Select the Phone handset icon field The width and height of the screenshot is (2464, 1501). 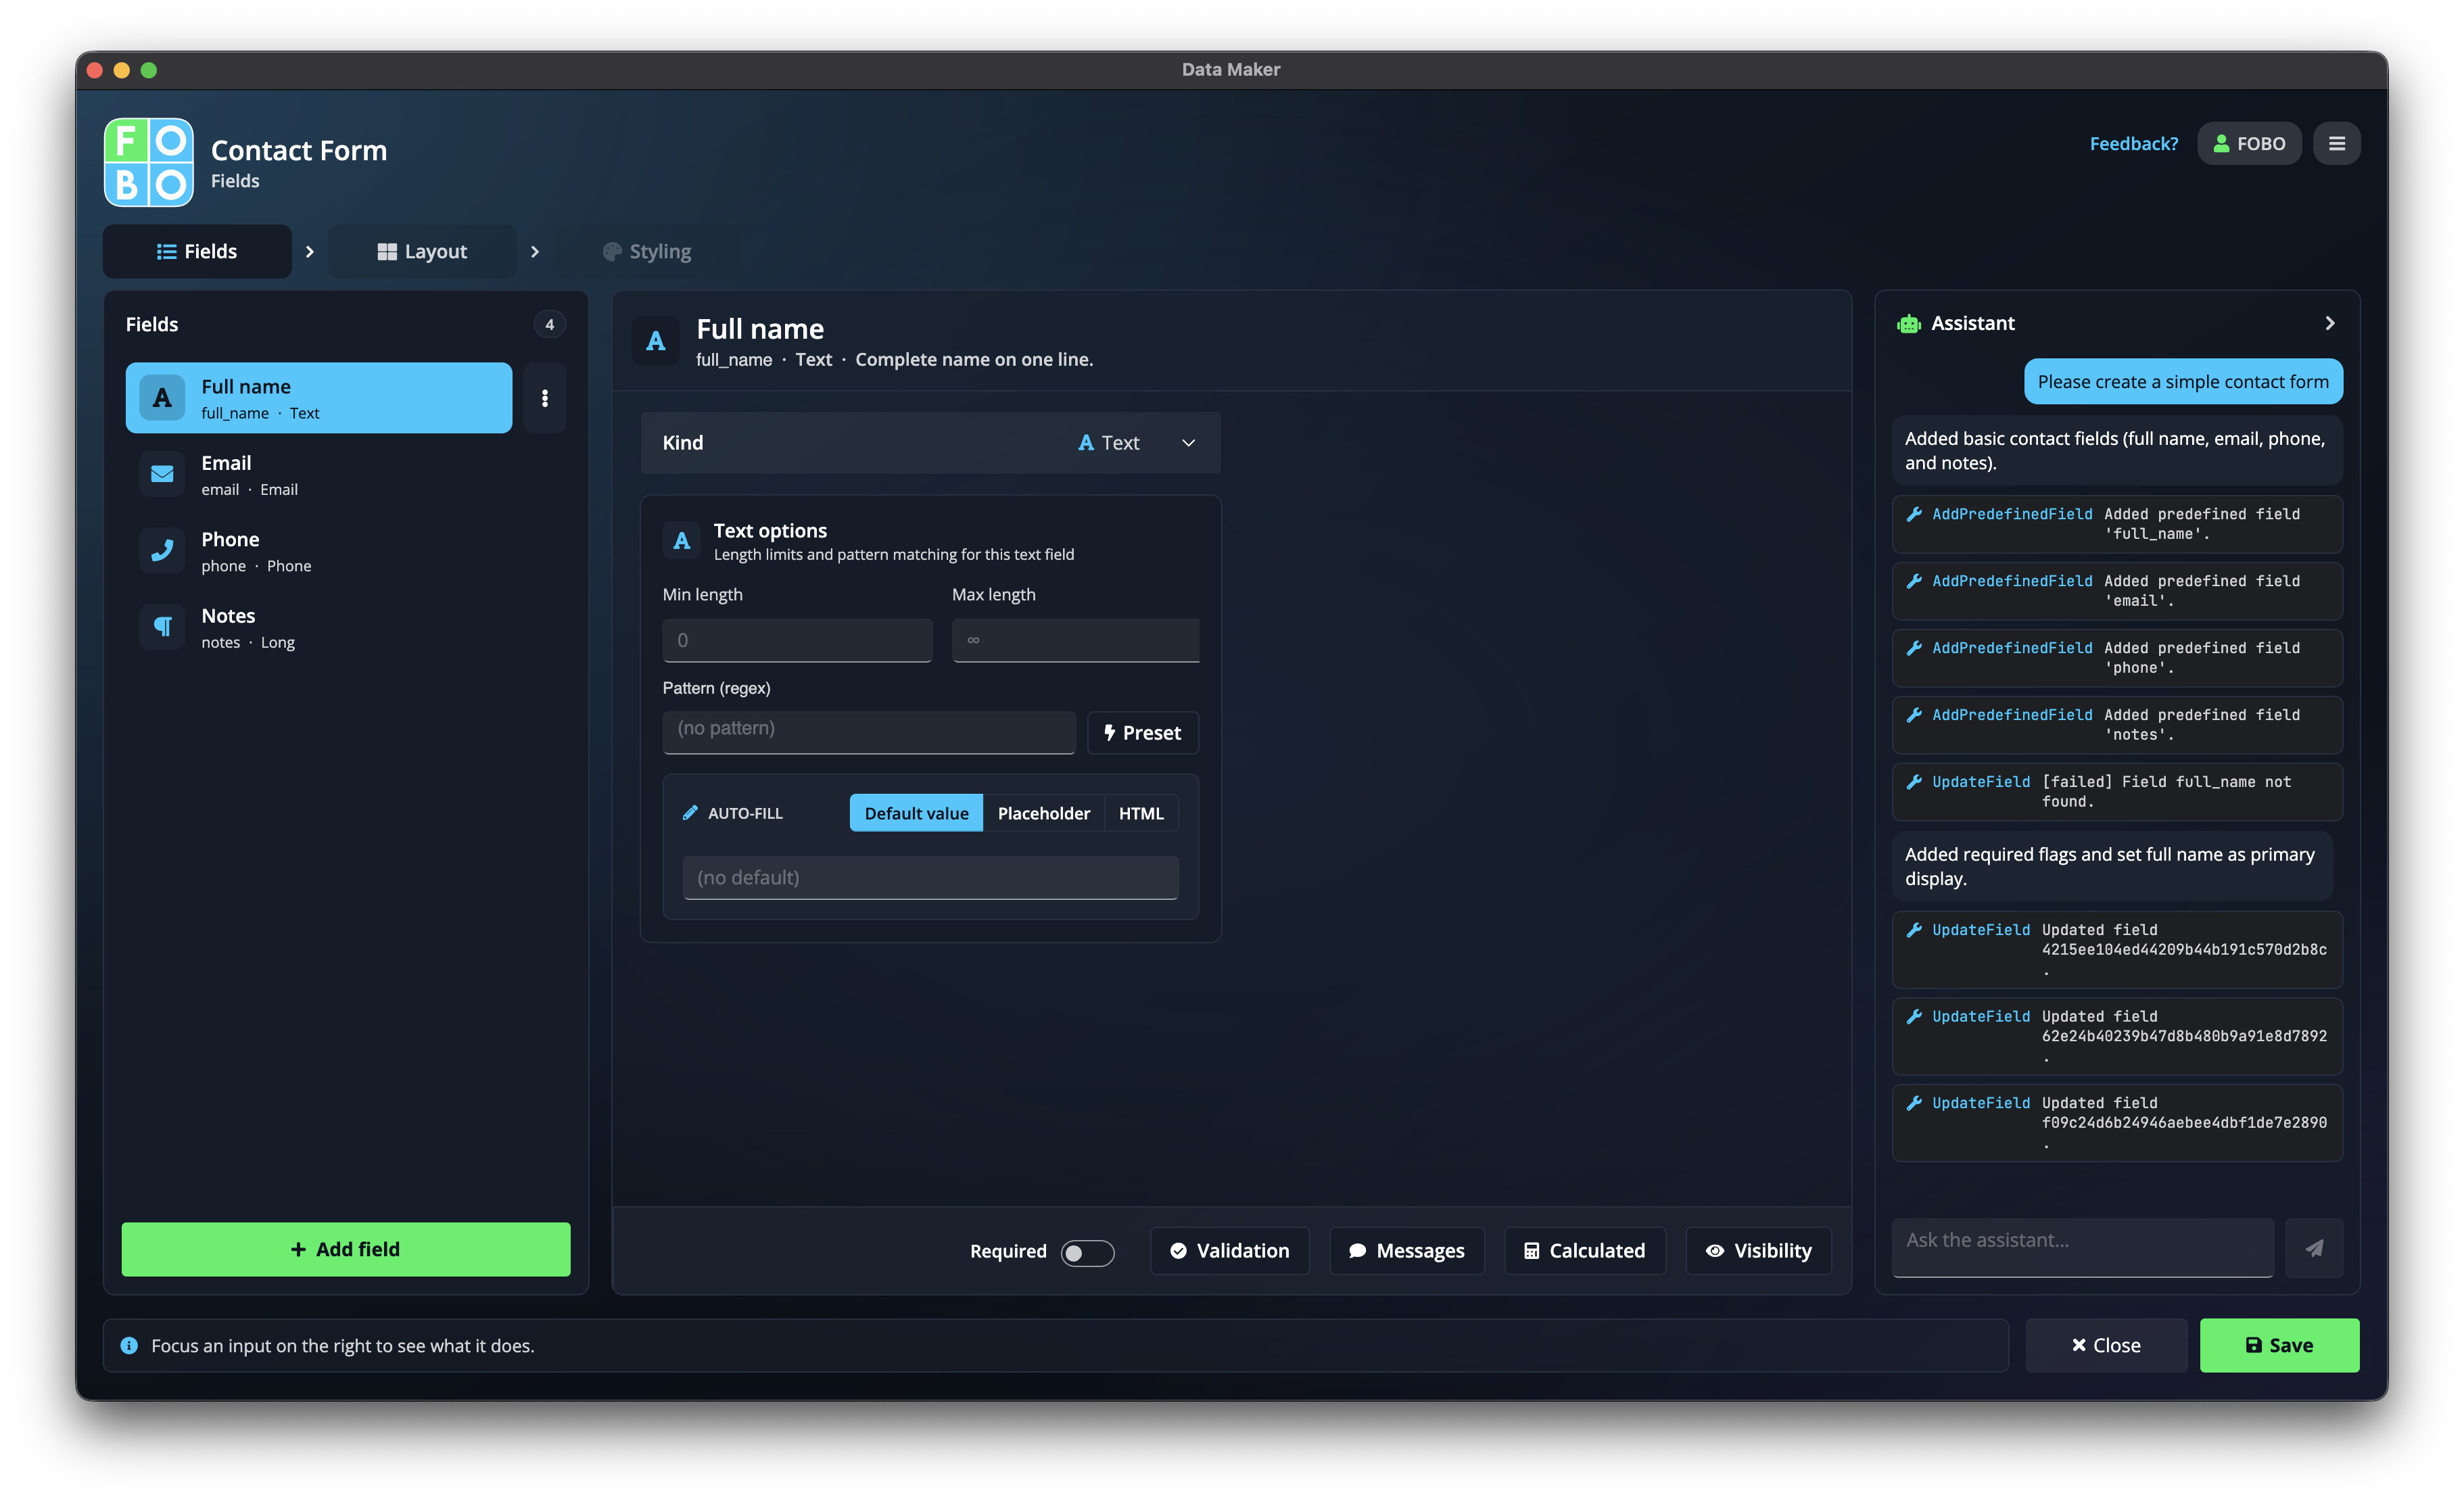162,551
